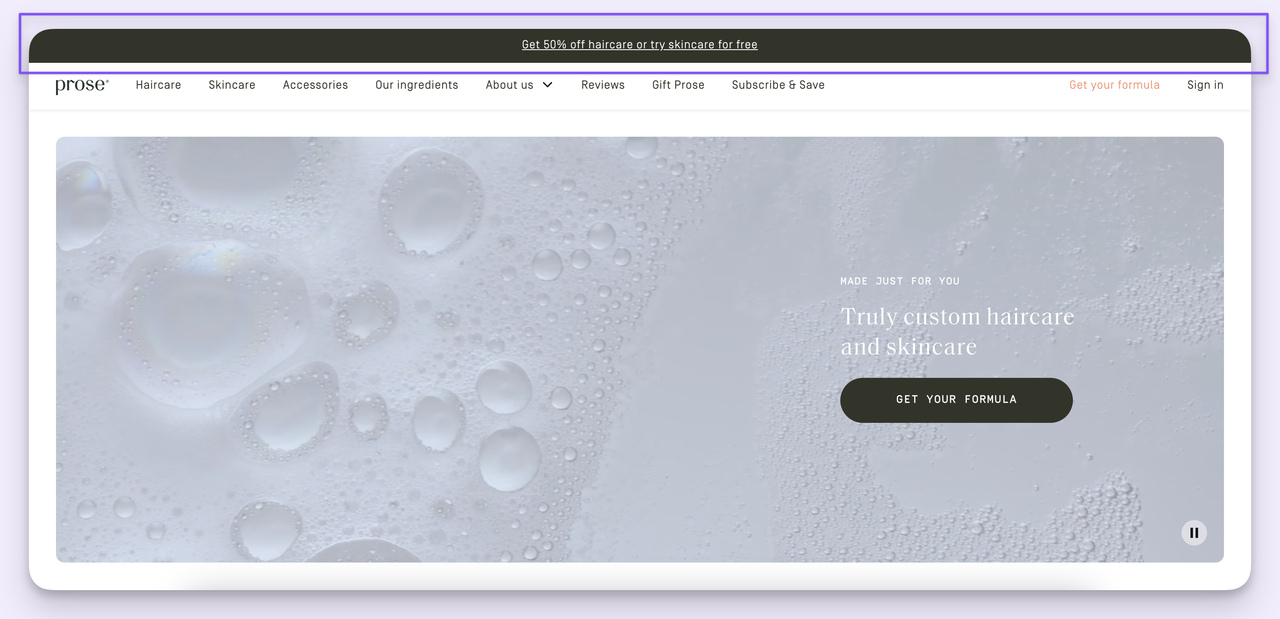Click Sign in
The height and width of the screenshot is (619, 1280).
(x=1205, y=85)
